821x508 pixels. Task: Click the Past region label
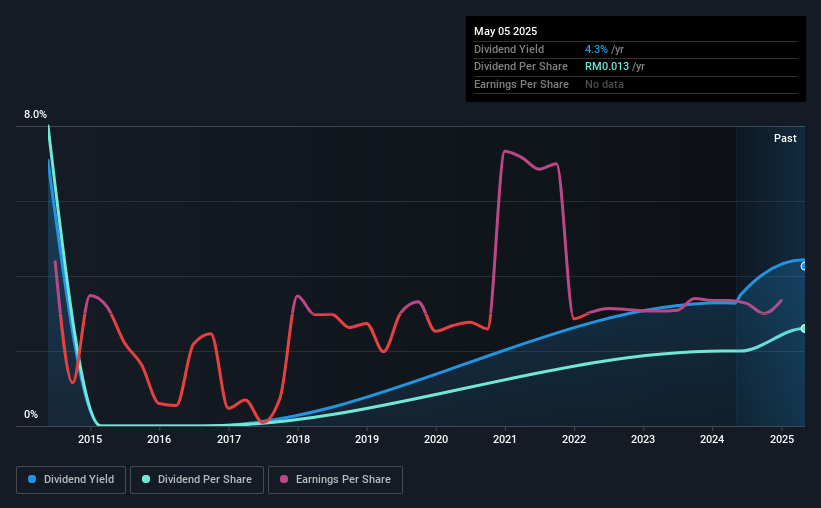785,138
